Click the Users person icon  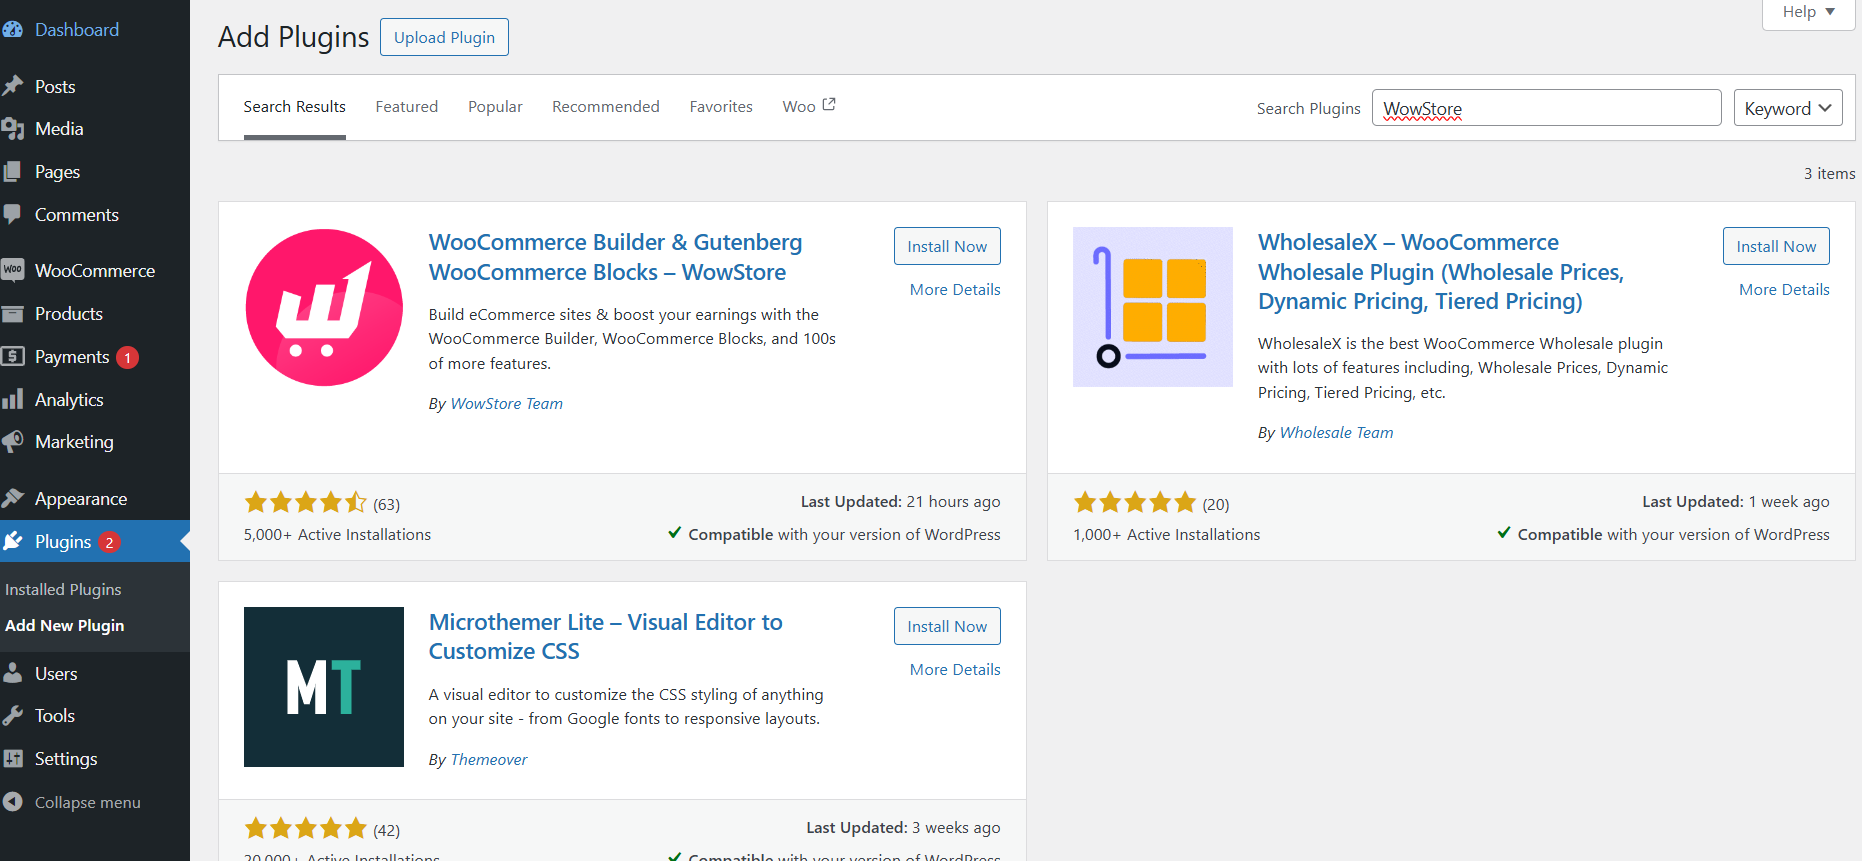(x=12, y=673)
